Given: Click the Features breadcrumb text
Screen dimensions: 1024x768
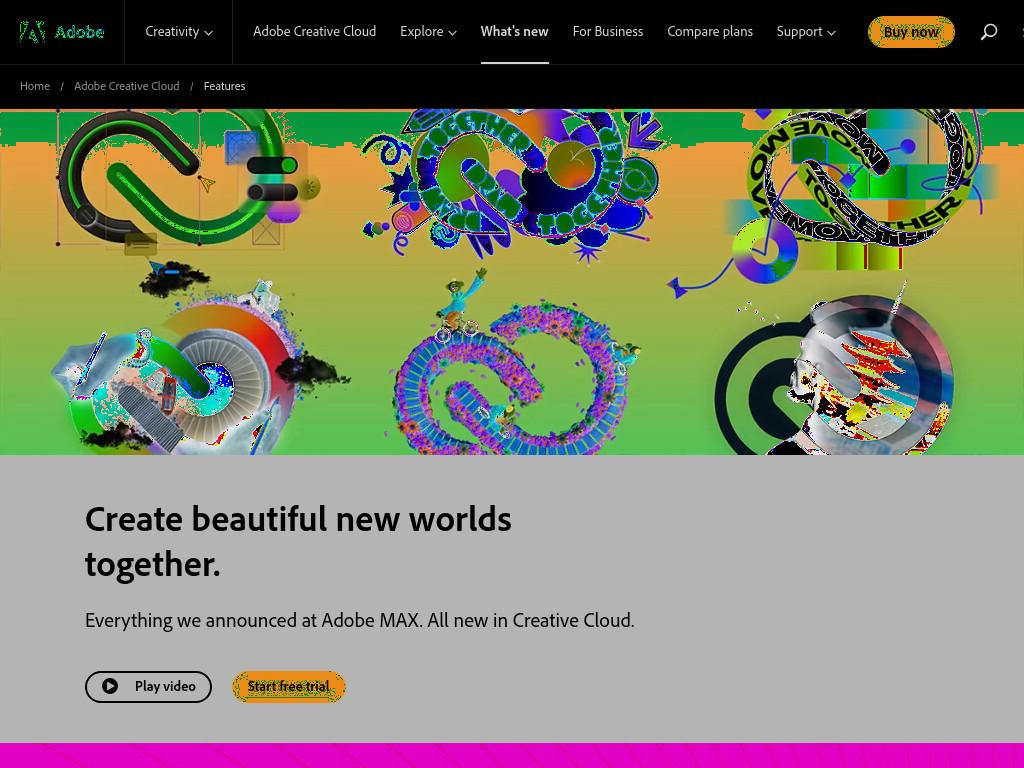Looking at the screenshot, I should coord(225,86).
